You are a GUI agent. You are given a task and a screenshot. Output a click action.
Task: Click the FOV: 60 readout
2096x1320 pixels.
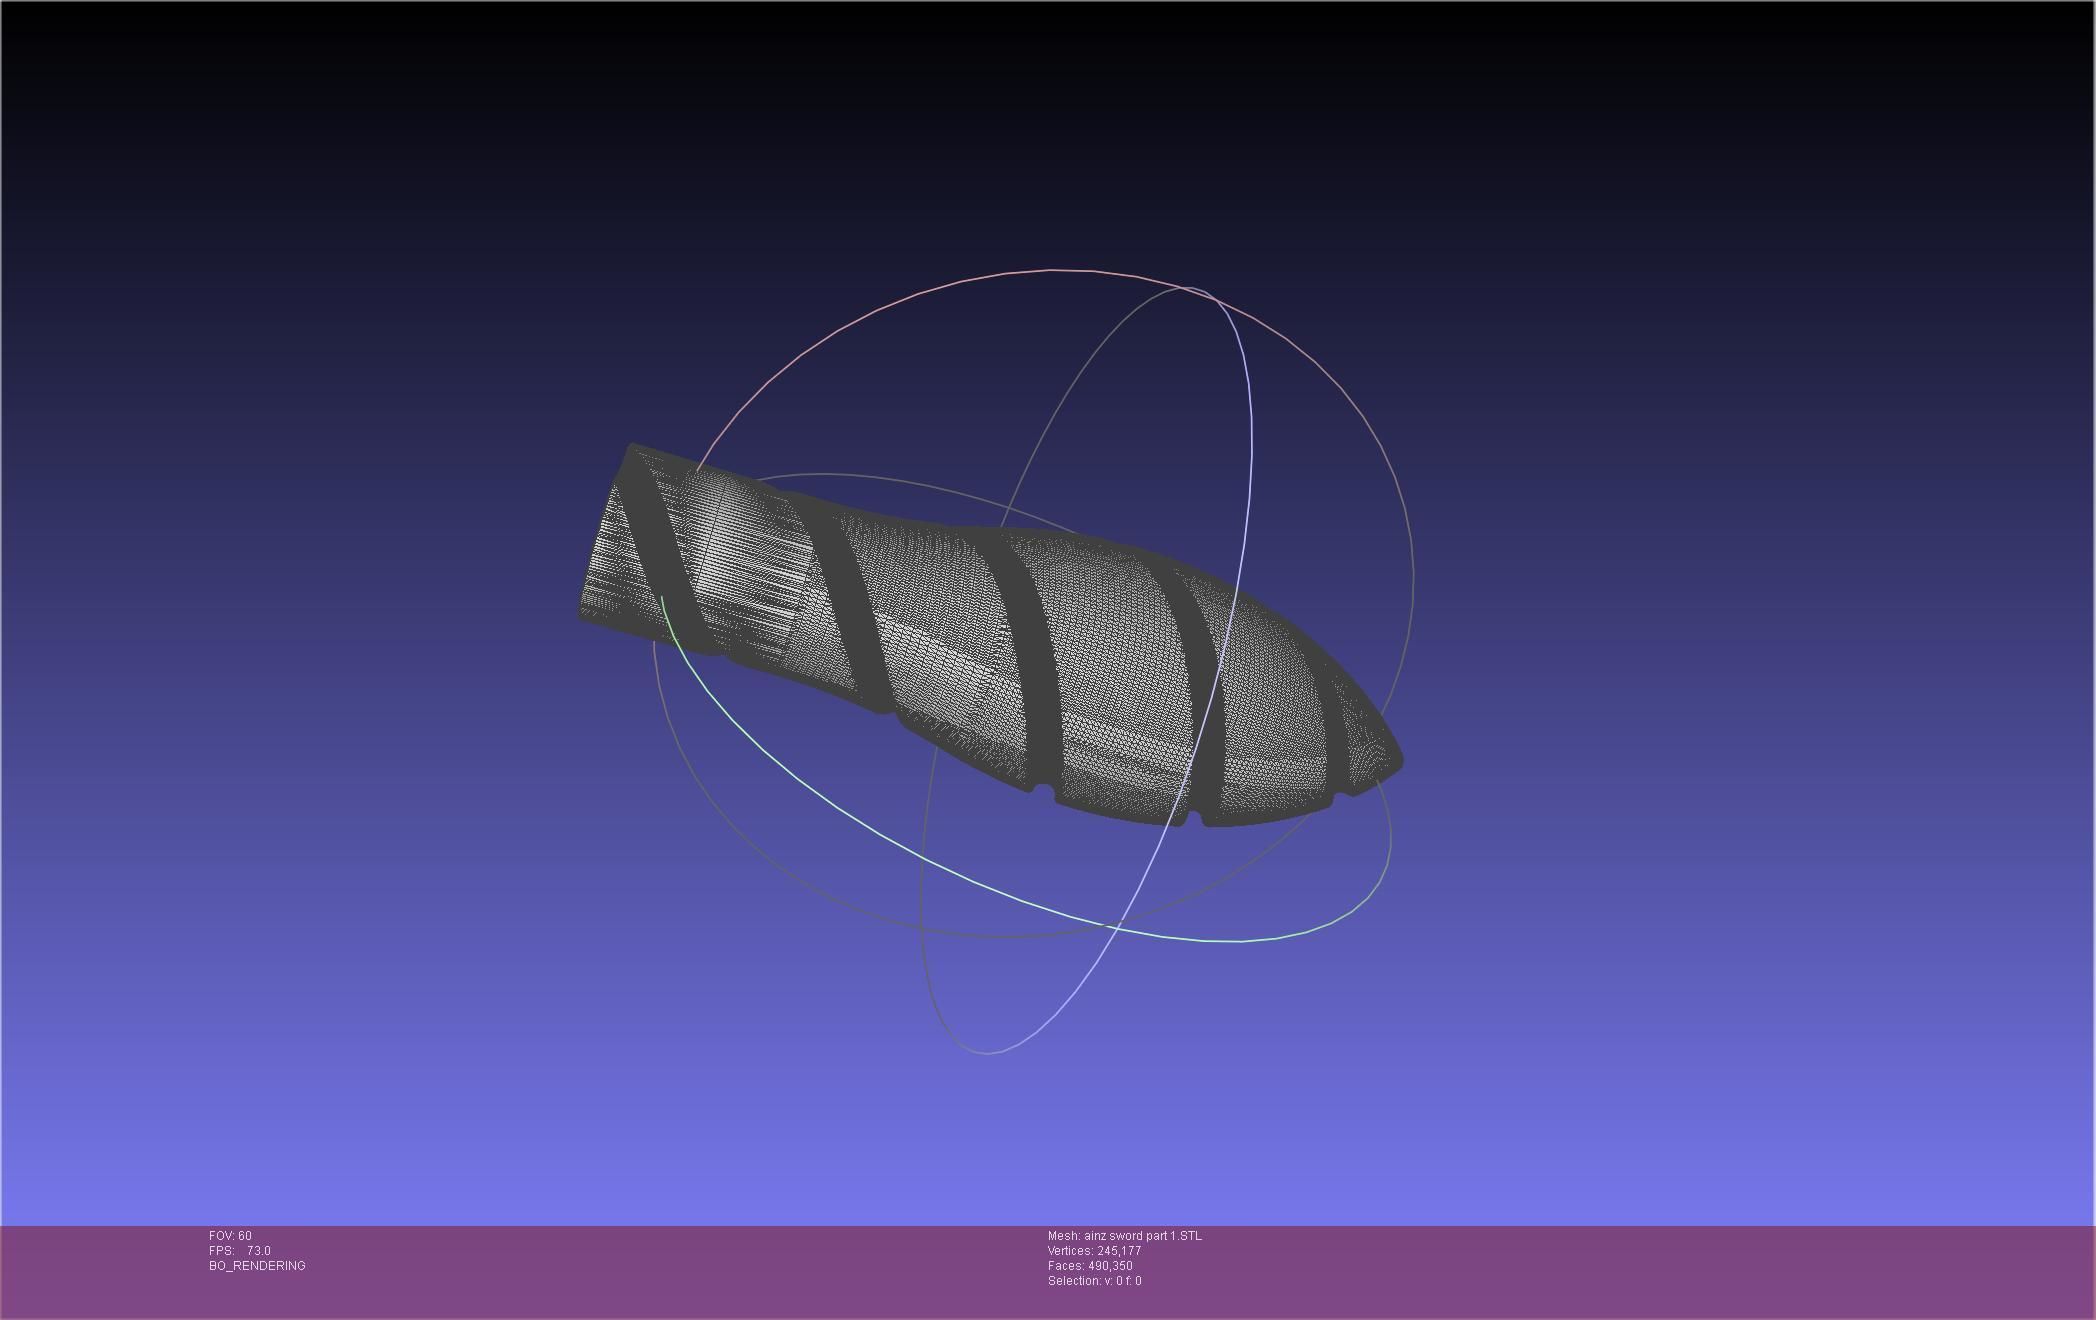(x=230, y=1236)
